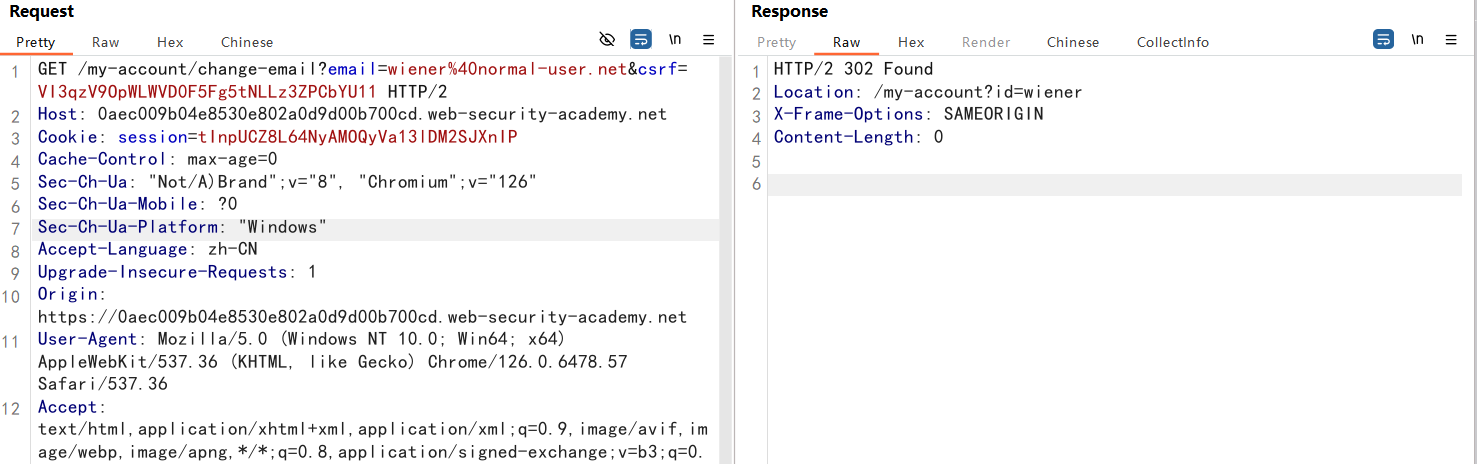The height and width of the screenshot is (464, 1477).
Task: Open the CollectInfo tab in Response
Action: 1173,42
